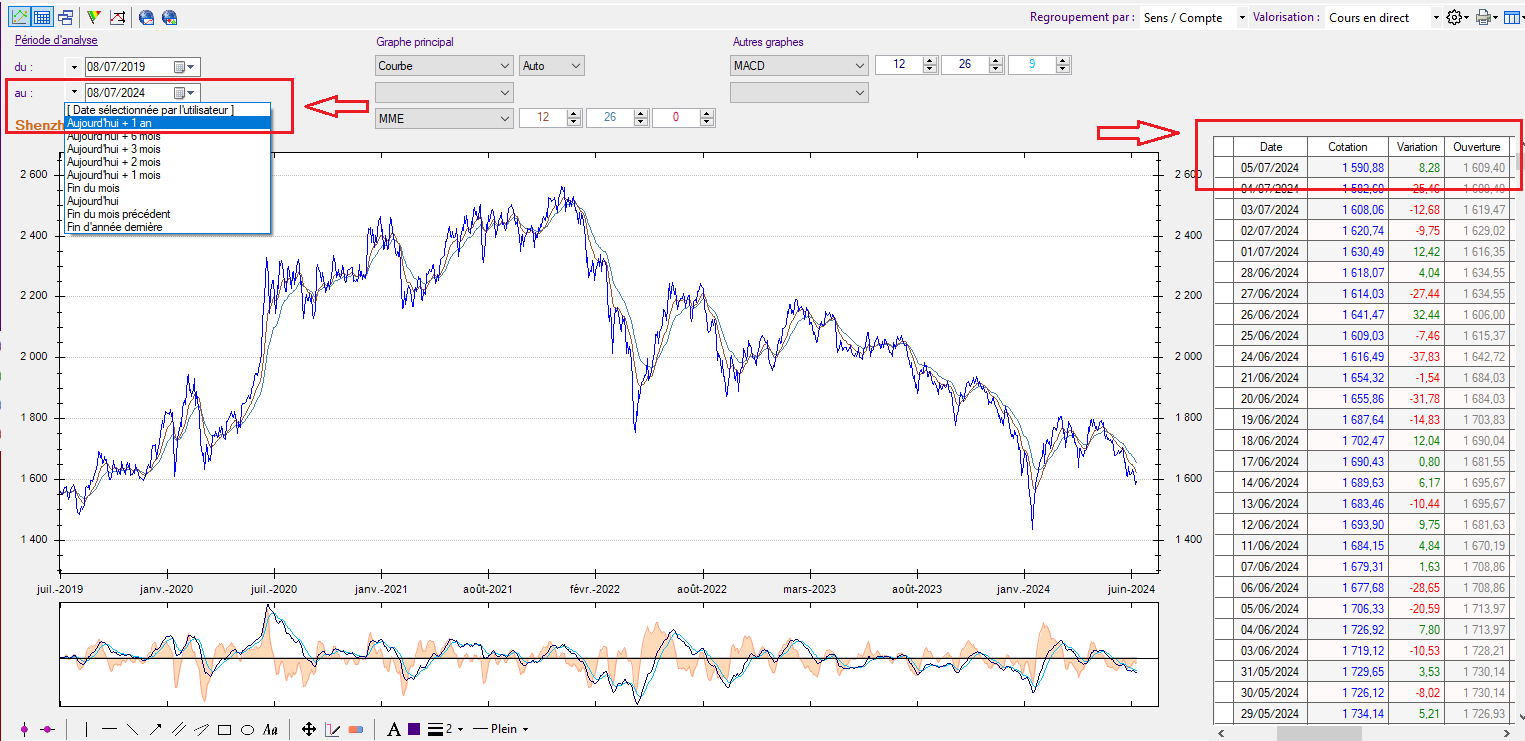
Task: Click the 'Période d'analyse' link
Action: [x=55, y=40]
